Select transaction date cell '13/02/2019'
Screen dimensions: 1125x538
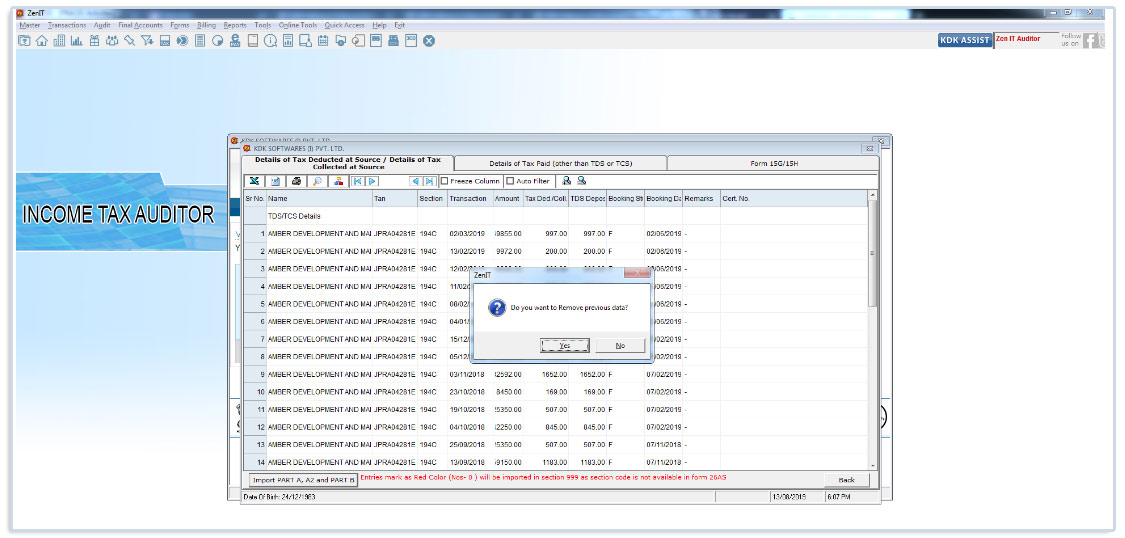pos(468,251)
